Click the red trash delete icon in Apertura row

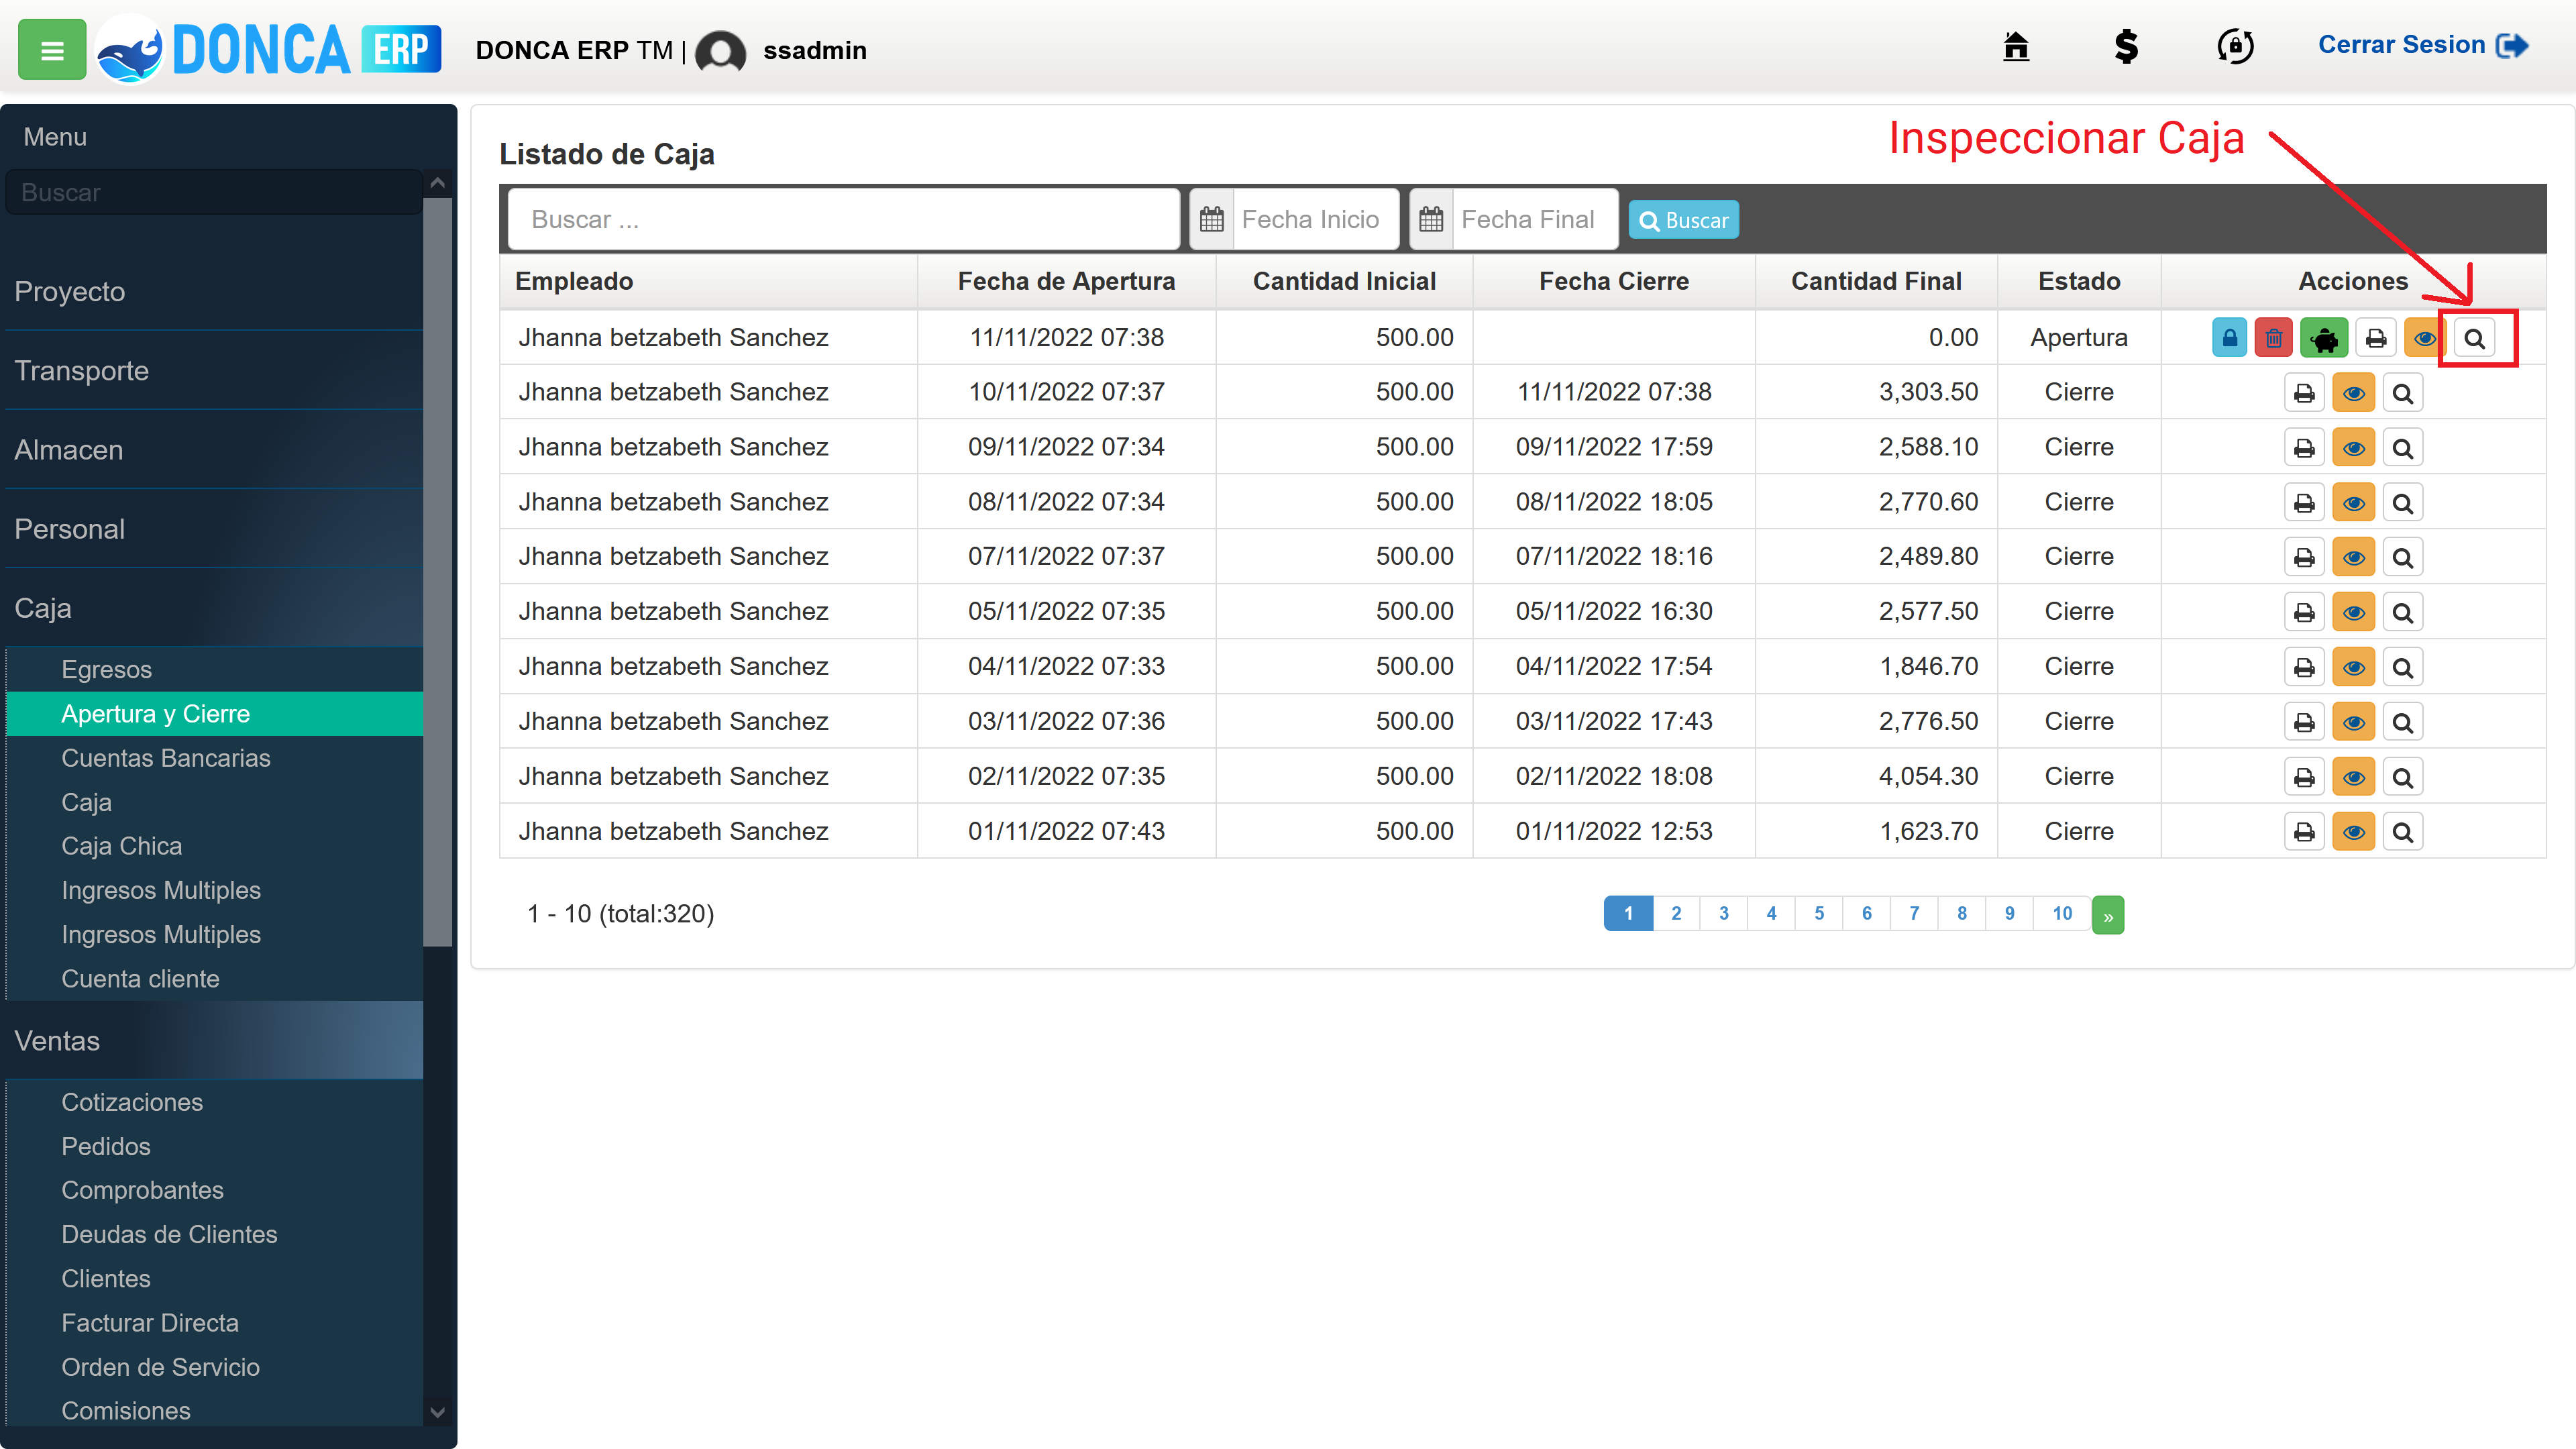2273,338
